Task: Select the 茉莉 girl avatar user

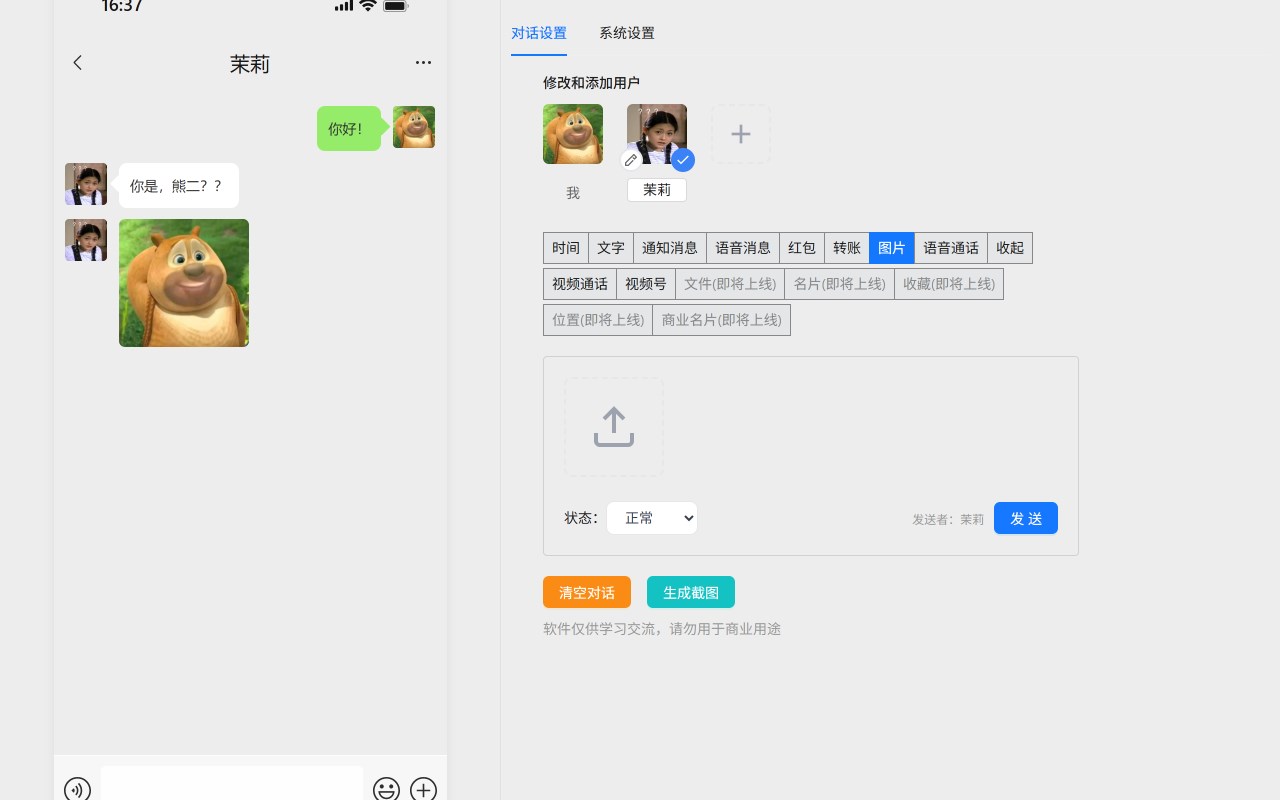Action: 657,134
